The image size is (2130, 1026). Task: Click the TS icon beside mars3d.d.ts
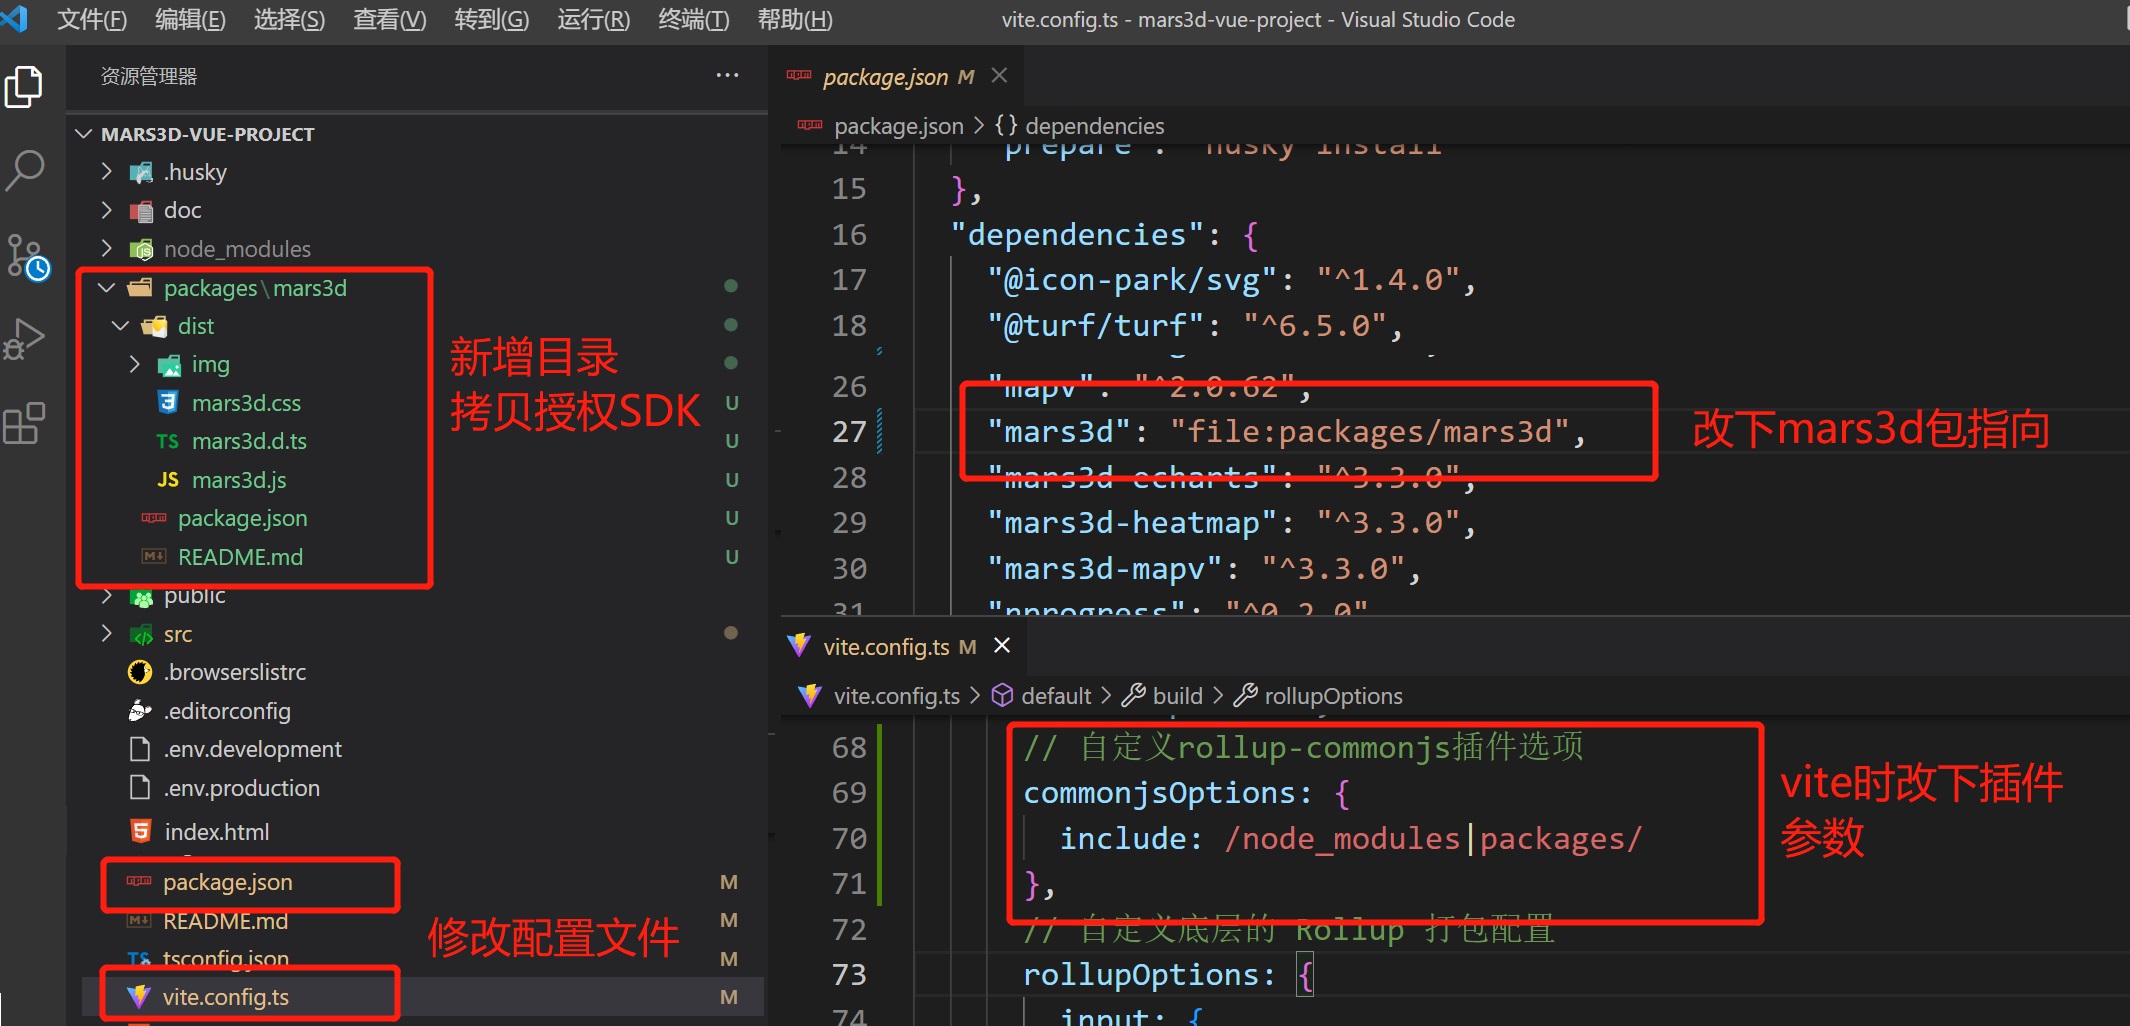point(167,441)
